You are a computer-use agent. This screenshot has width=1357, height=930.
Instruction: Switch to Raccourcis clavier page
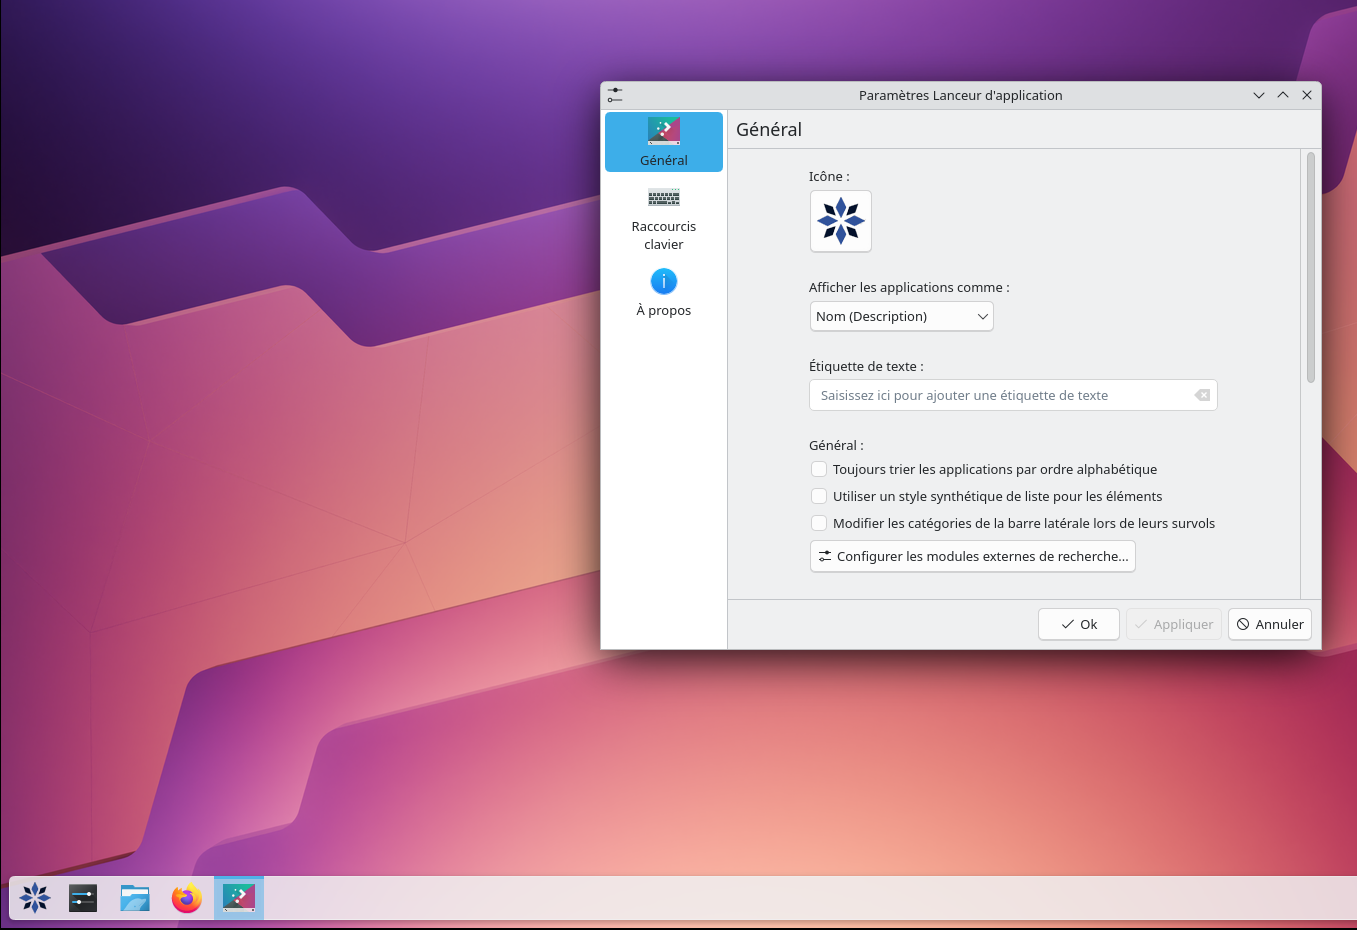pyautogui.click(x=664, y=218)
